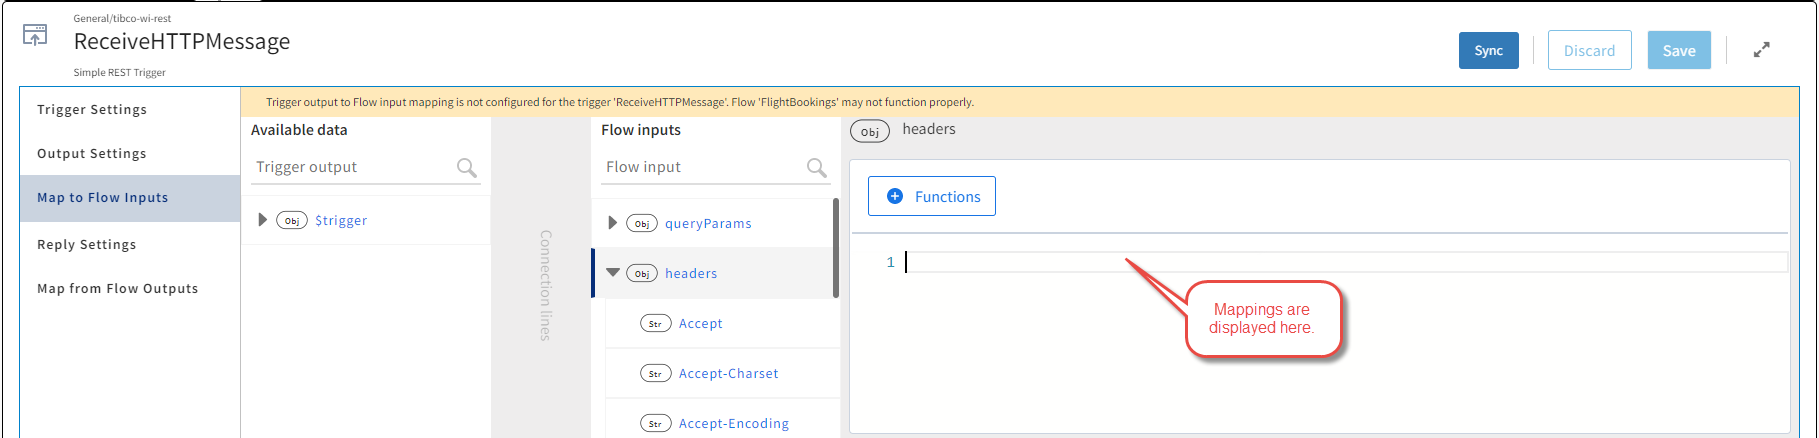Open the Functions list button
Image resolution: width=1819 pixels, height=438 pixels.
[x=932, y=197]
